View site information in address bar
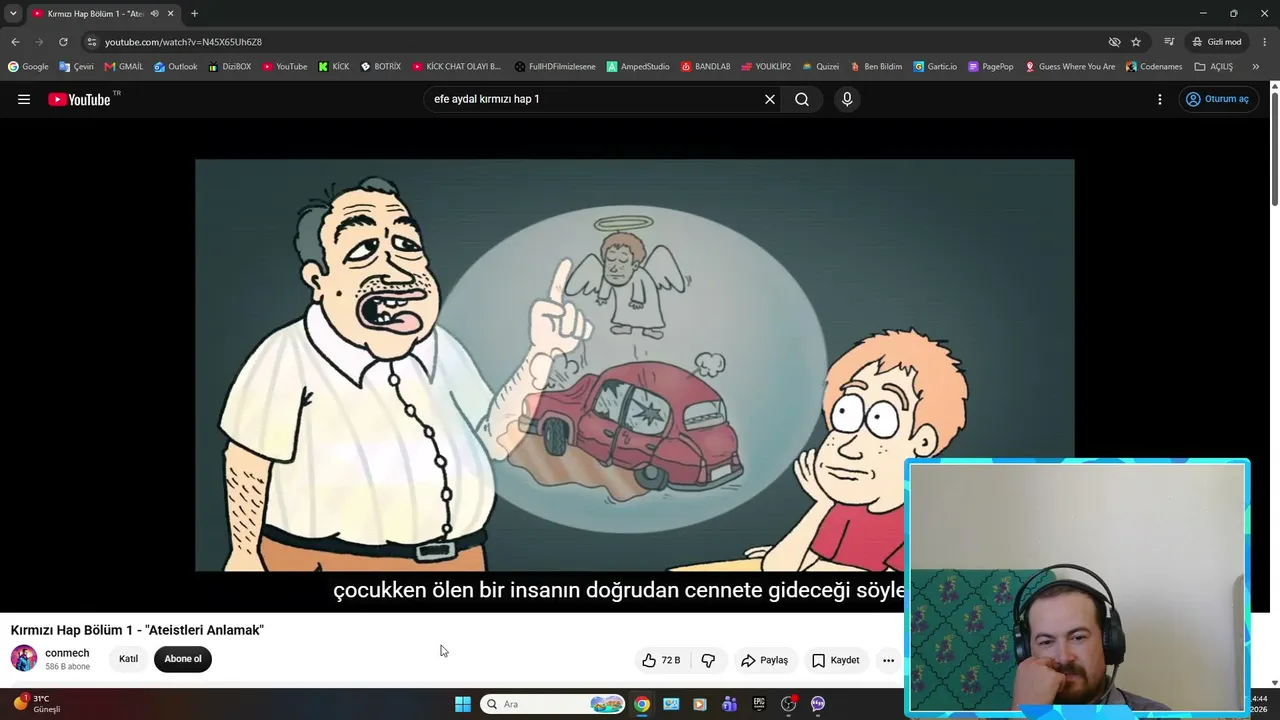1280x720 pixels. coord(92,42)
